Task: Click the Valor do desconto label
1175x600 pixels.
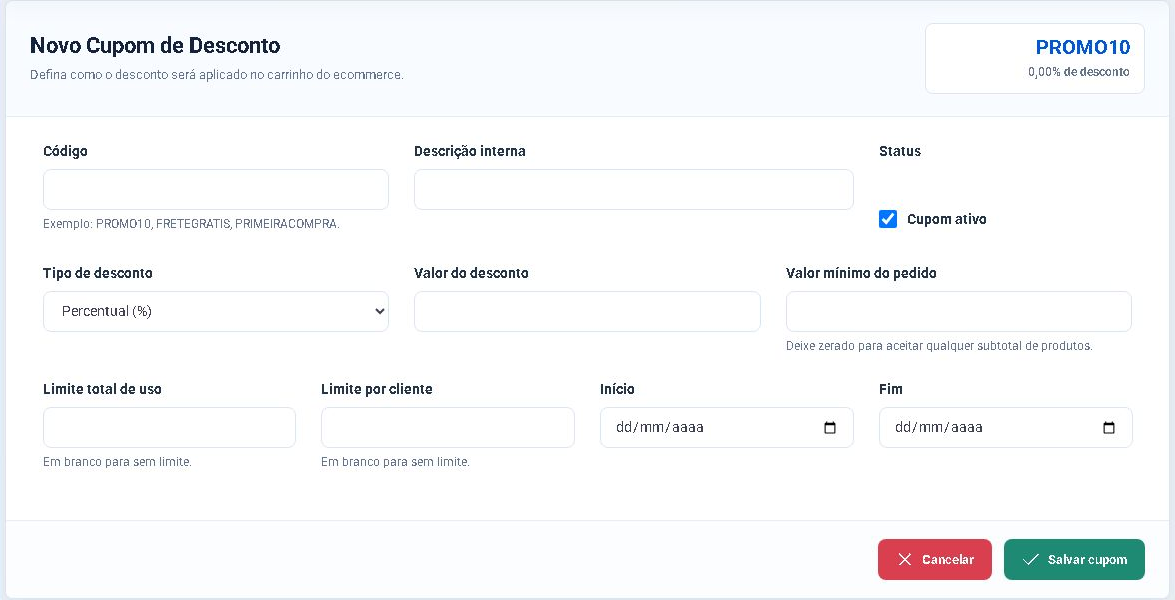Action: point(471,273)
